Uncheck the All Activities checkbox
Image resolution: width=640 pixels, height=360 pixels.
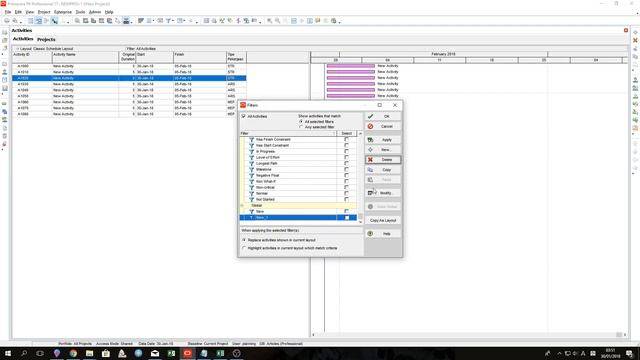click(244, 116)
